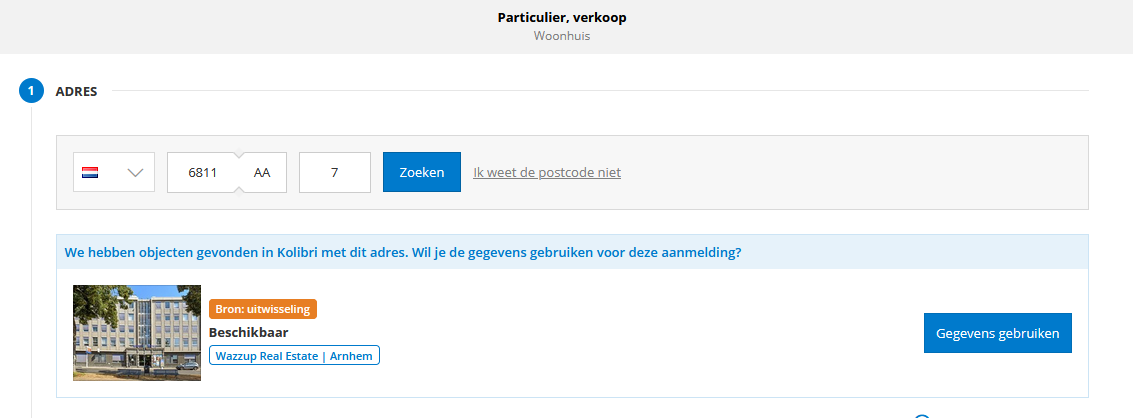Screen dimensions: 1133x418
Task: Open the office building thumbnail
Action: click(x=137, y=333)
